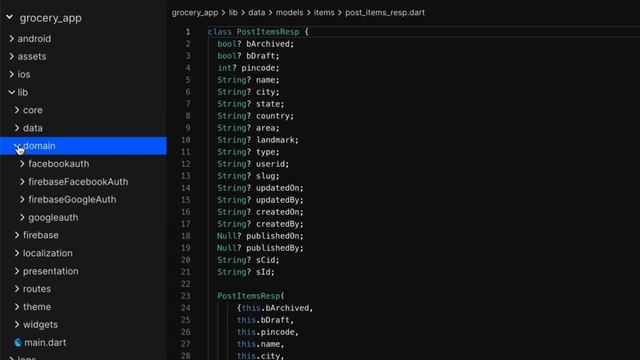Select the android folder label
Viewport: 640px width, 360px height.
[34, 38]
